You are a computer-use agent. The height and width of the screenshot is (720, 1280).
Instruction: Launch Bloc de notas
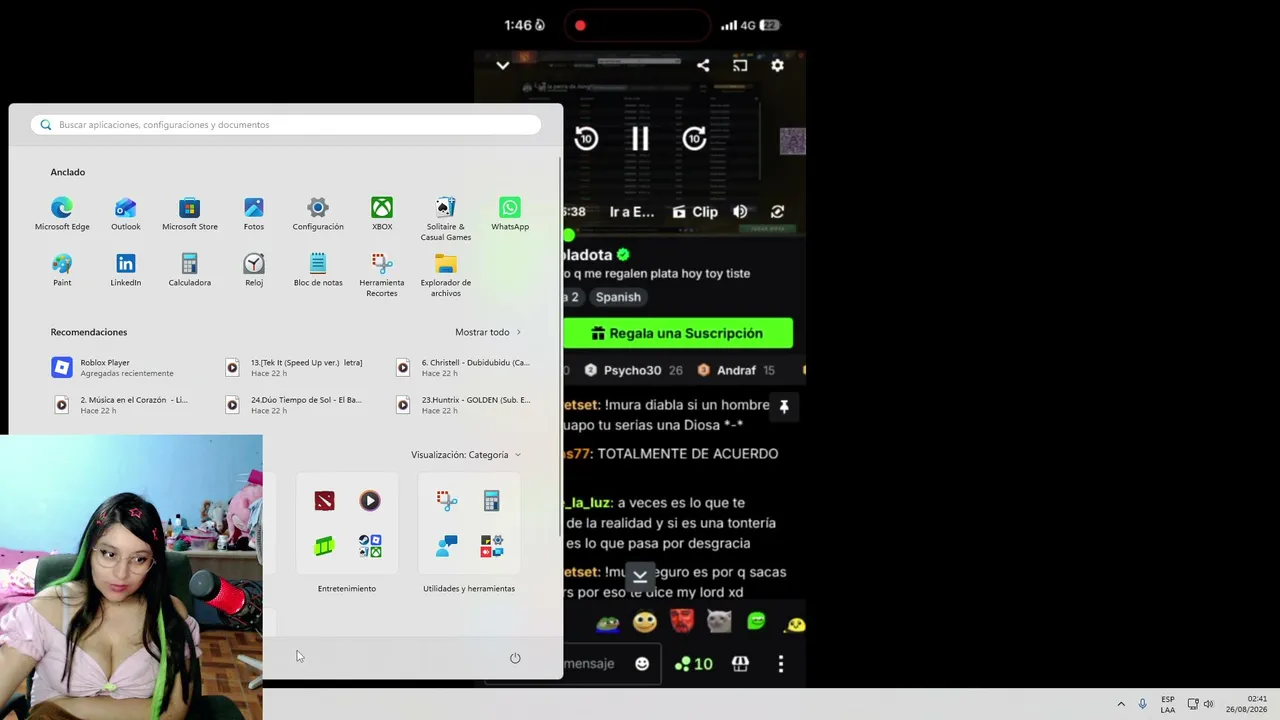tap(318, 270)
